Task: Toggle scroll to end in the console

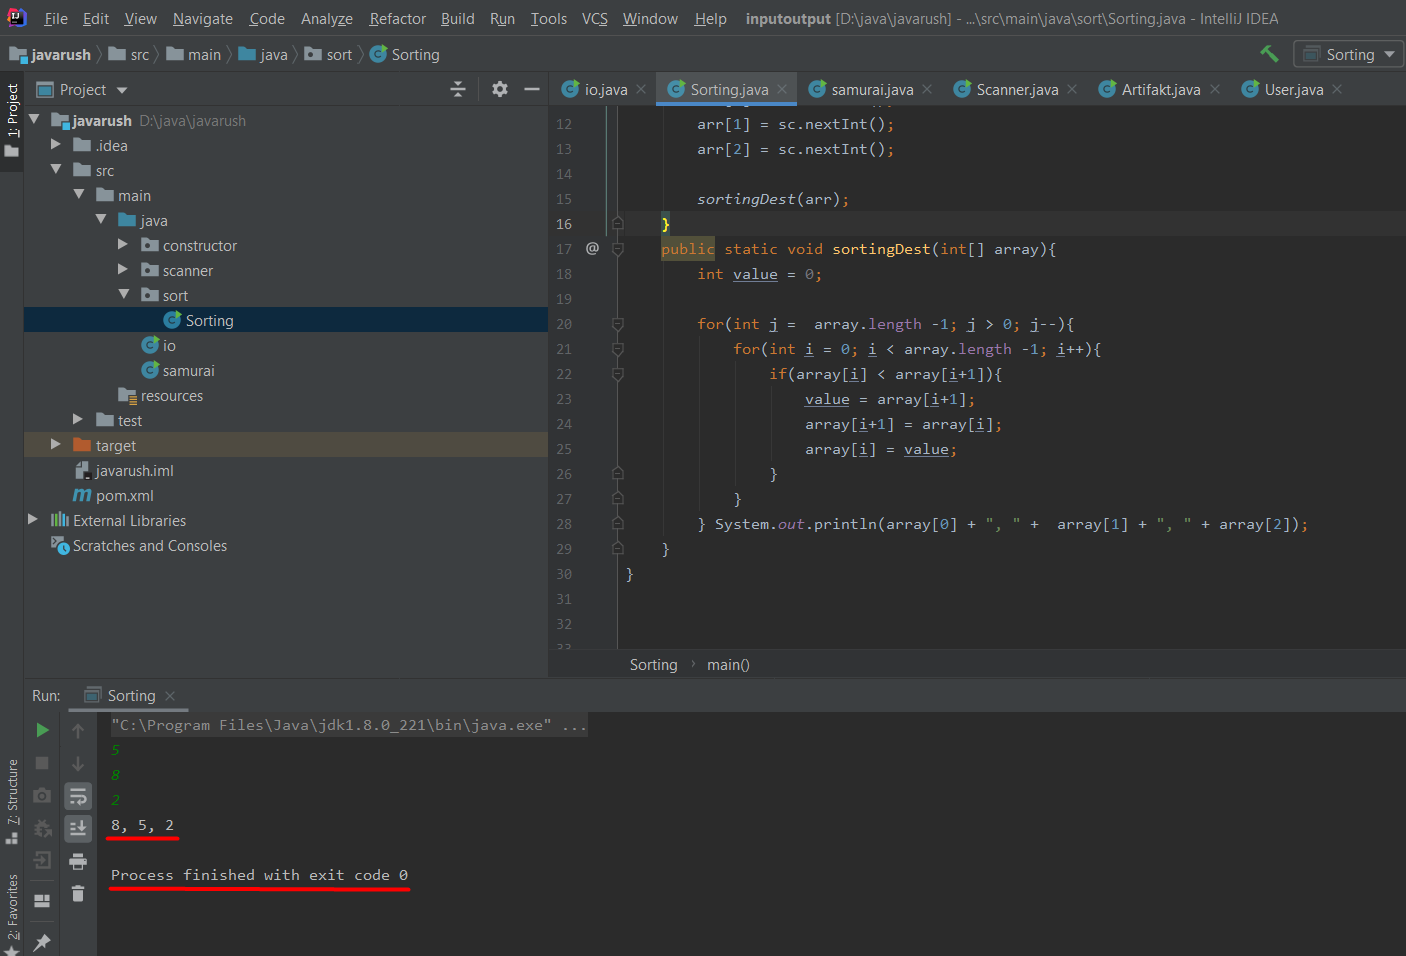Action: click(78, 828)
